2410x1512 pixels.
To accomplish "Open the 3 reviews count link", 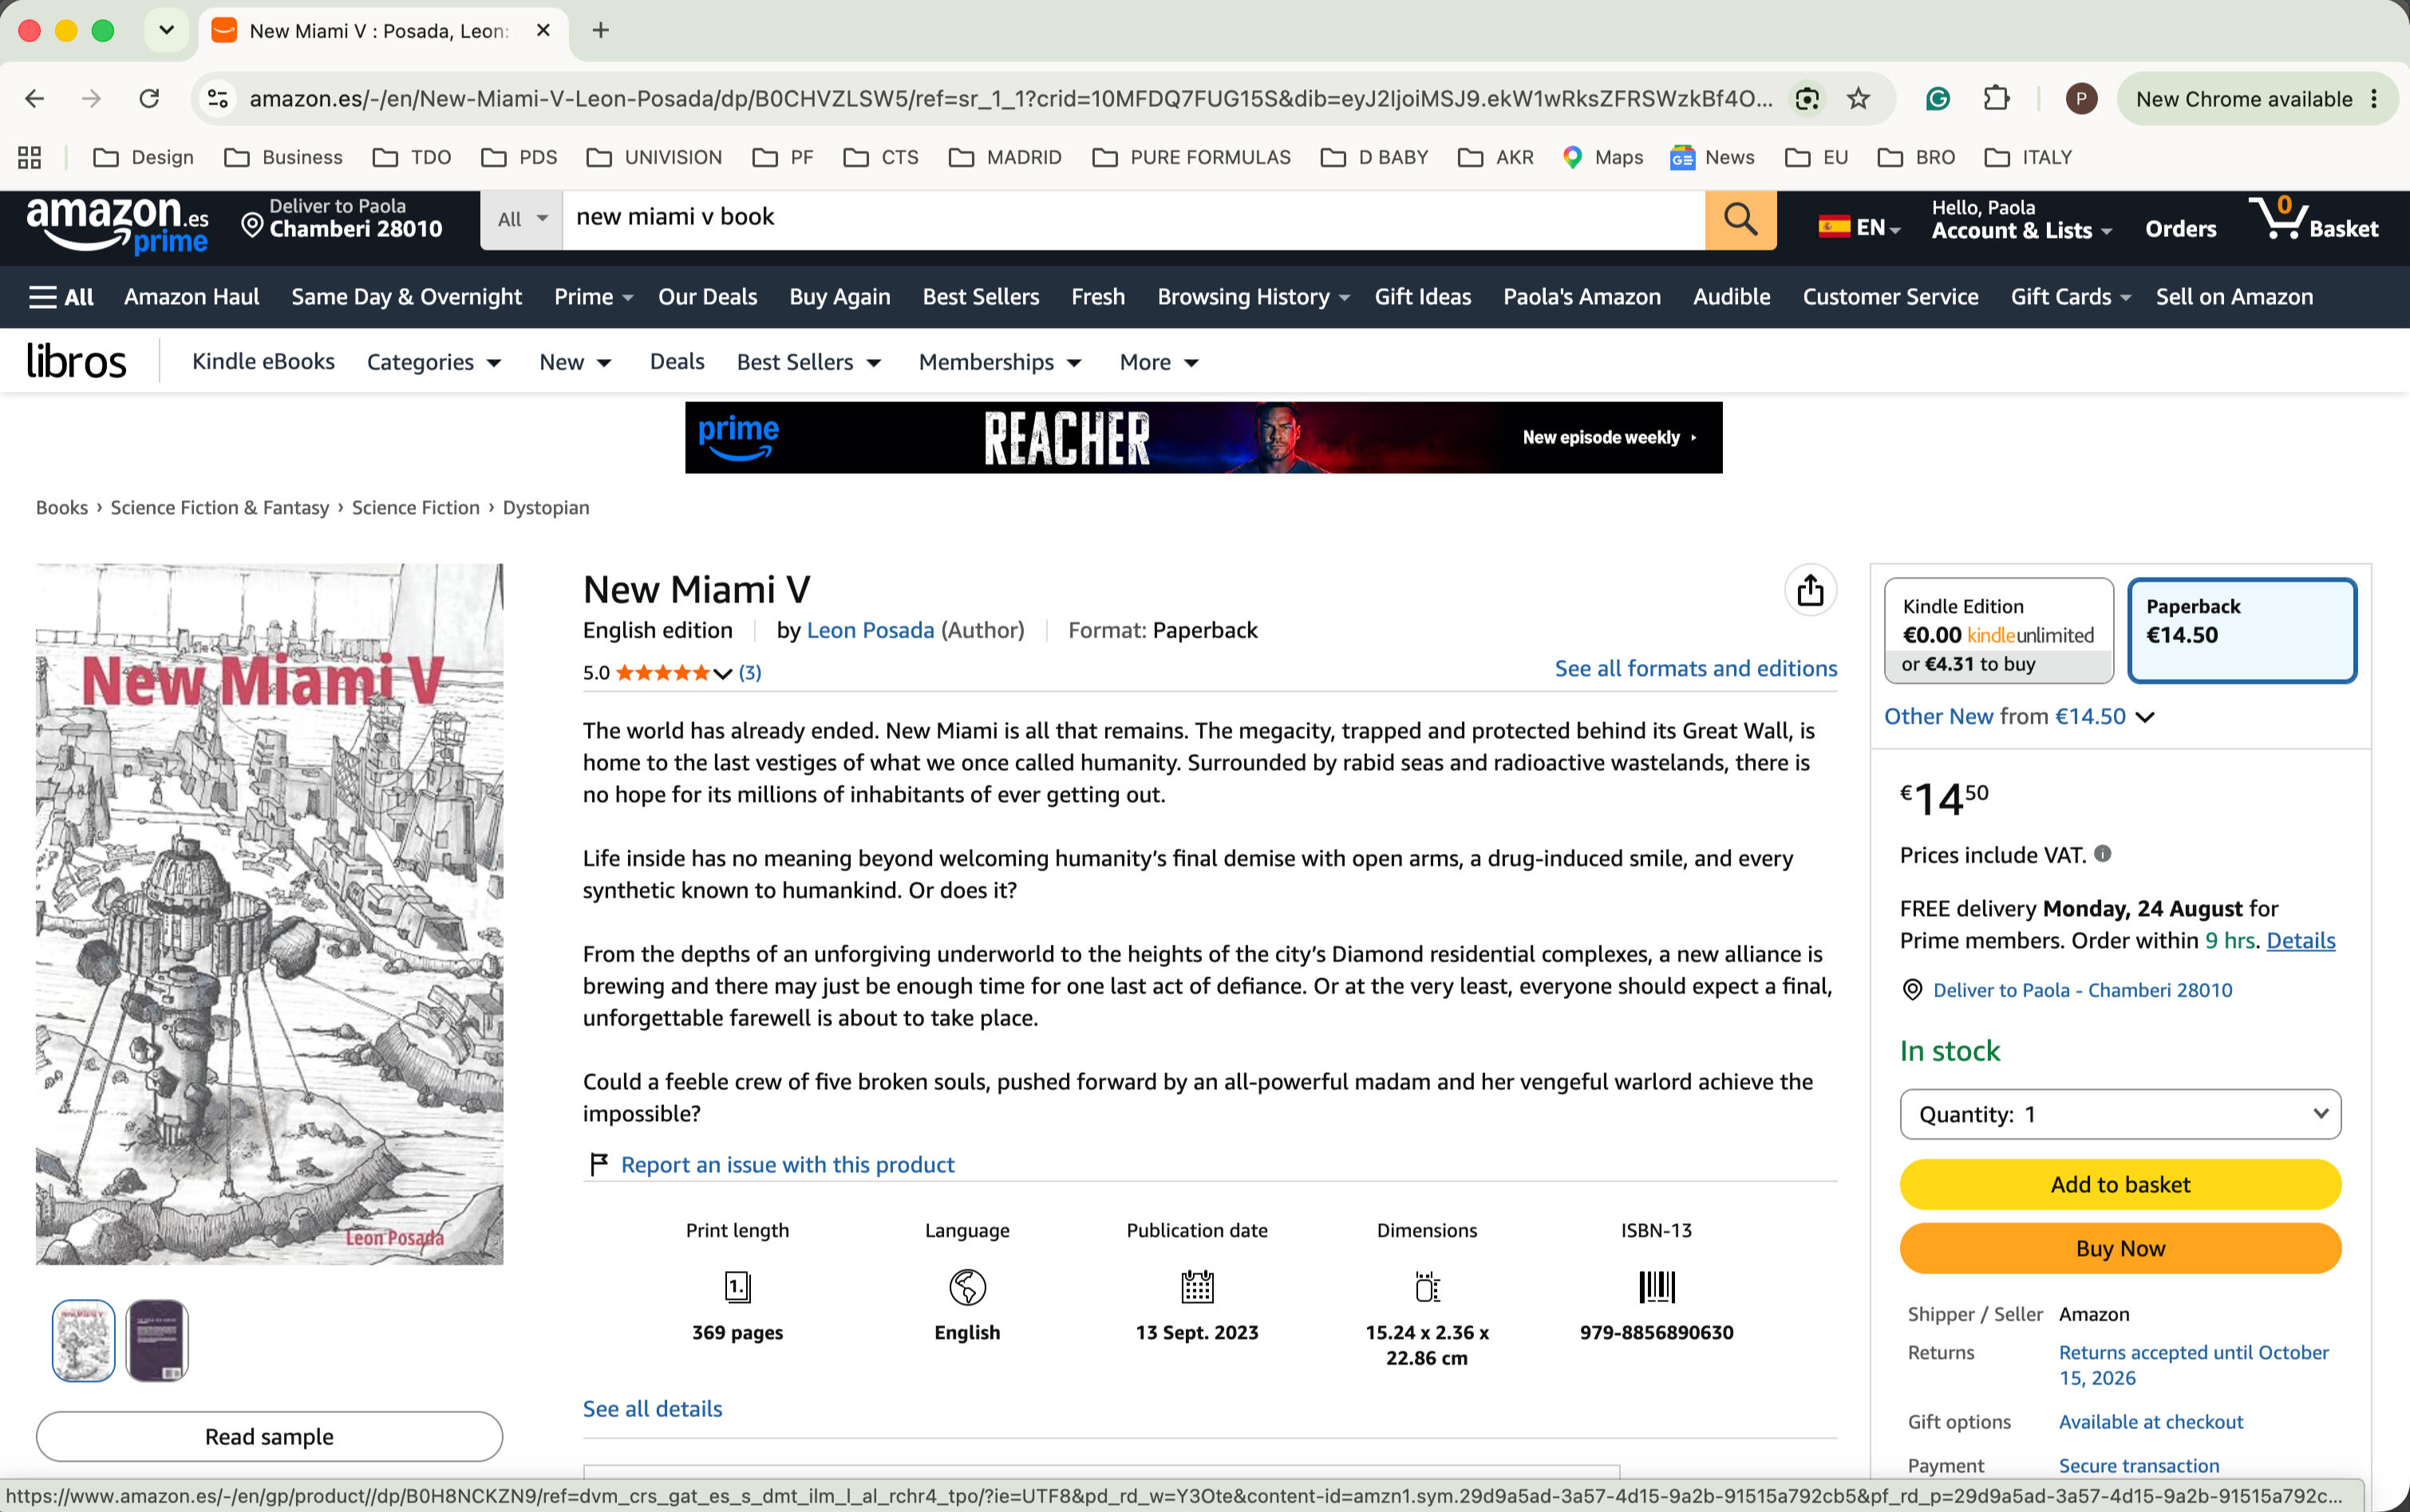I will [x=750, y=672].
